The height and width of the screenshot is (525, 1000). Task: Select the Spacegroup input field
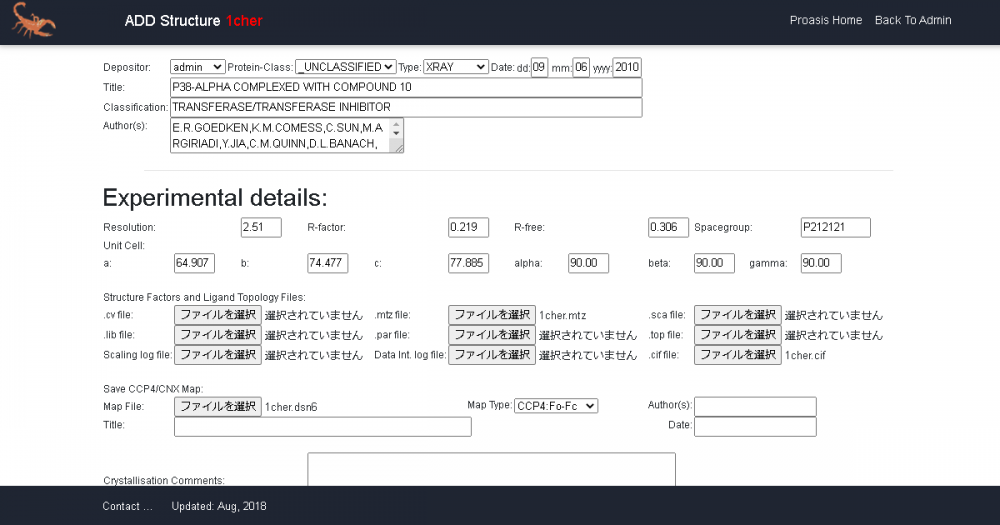(x=835, y=227)
